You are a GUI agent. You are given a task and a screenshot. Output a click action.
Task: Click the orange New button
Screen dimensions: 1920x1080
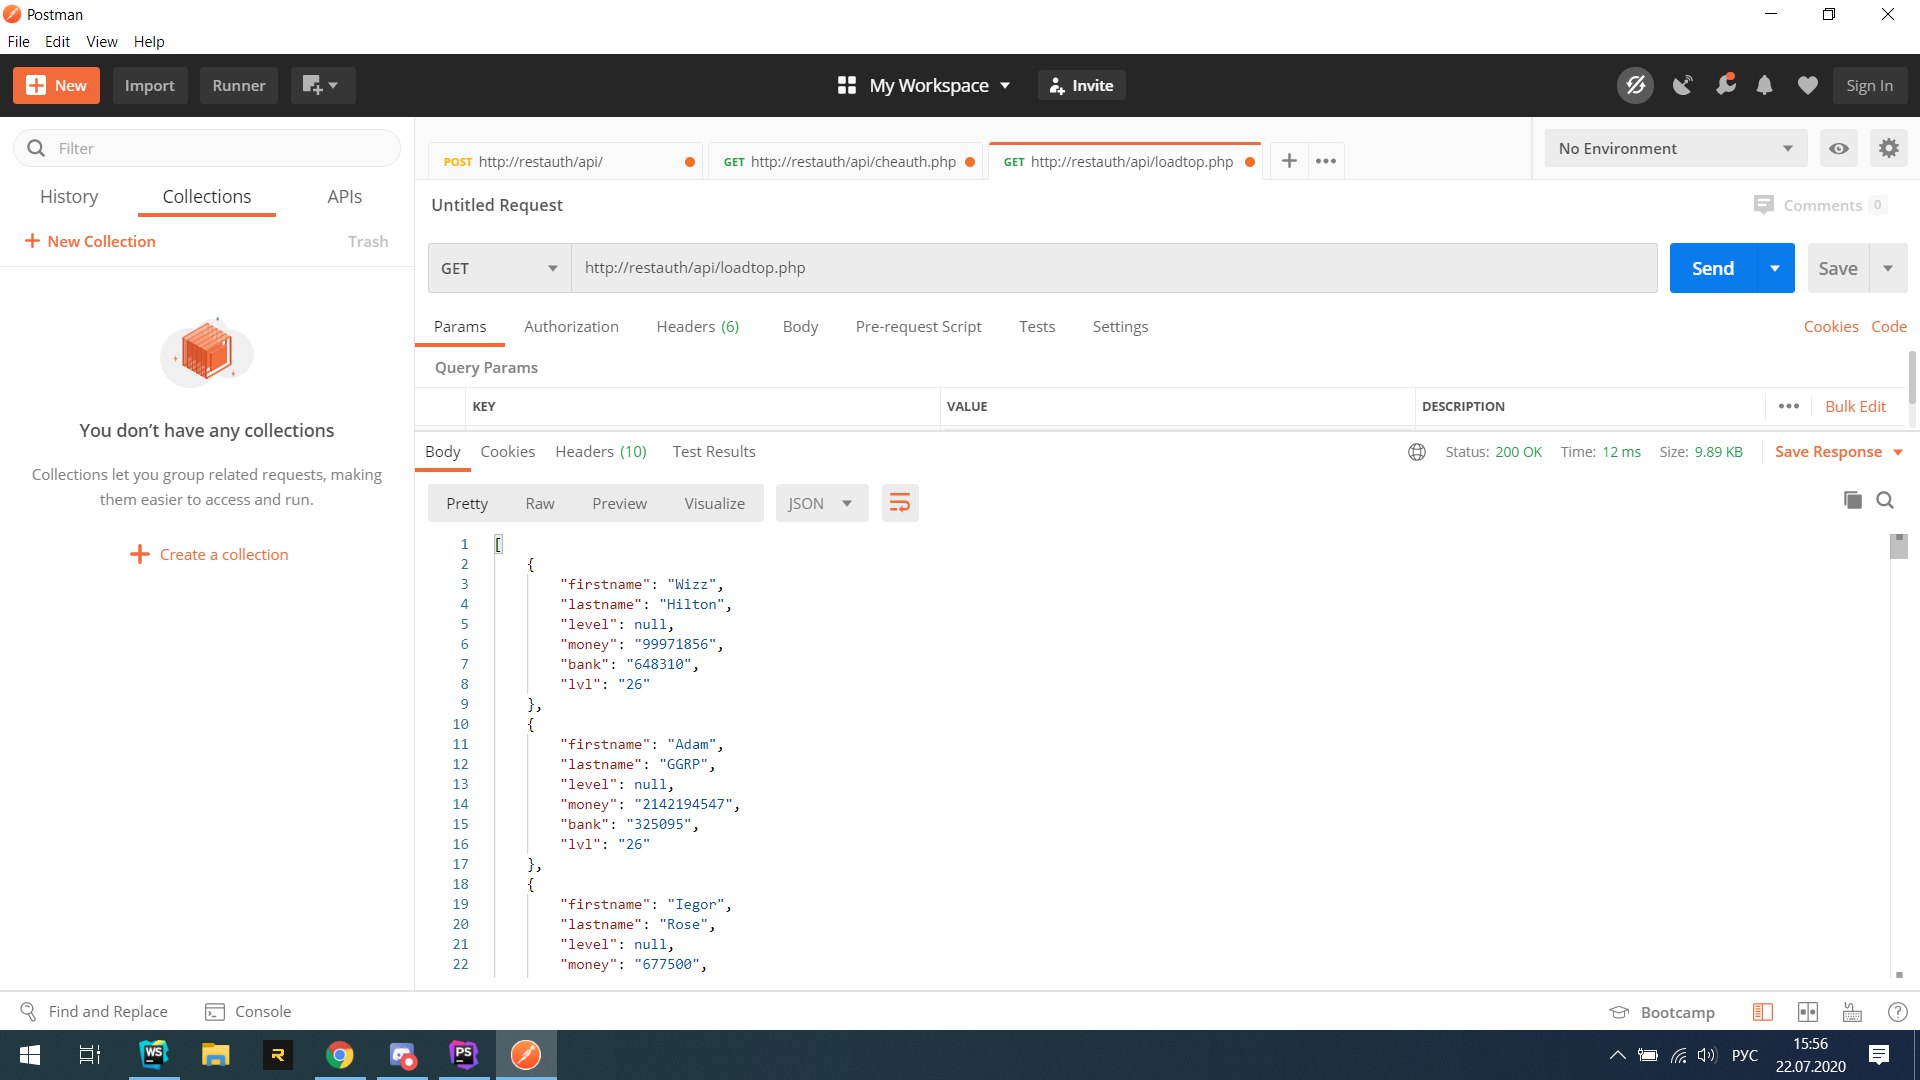pos(56,85)
